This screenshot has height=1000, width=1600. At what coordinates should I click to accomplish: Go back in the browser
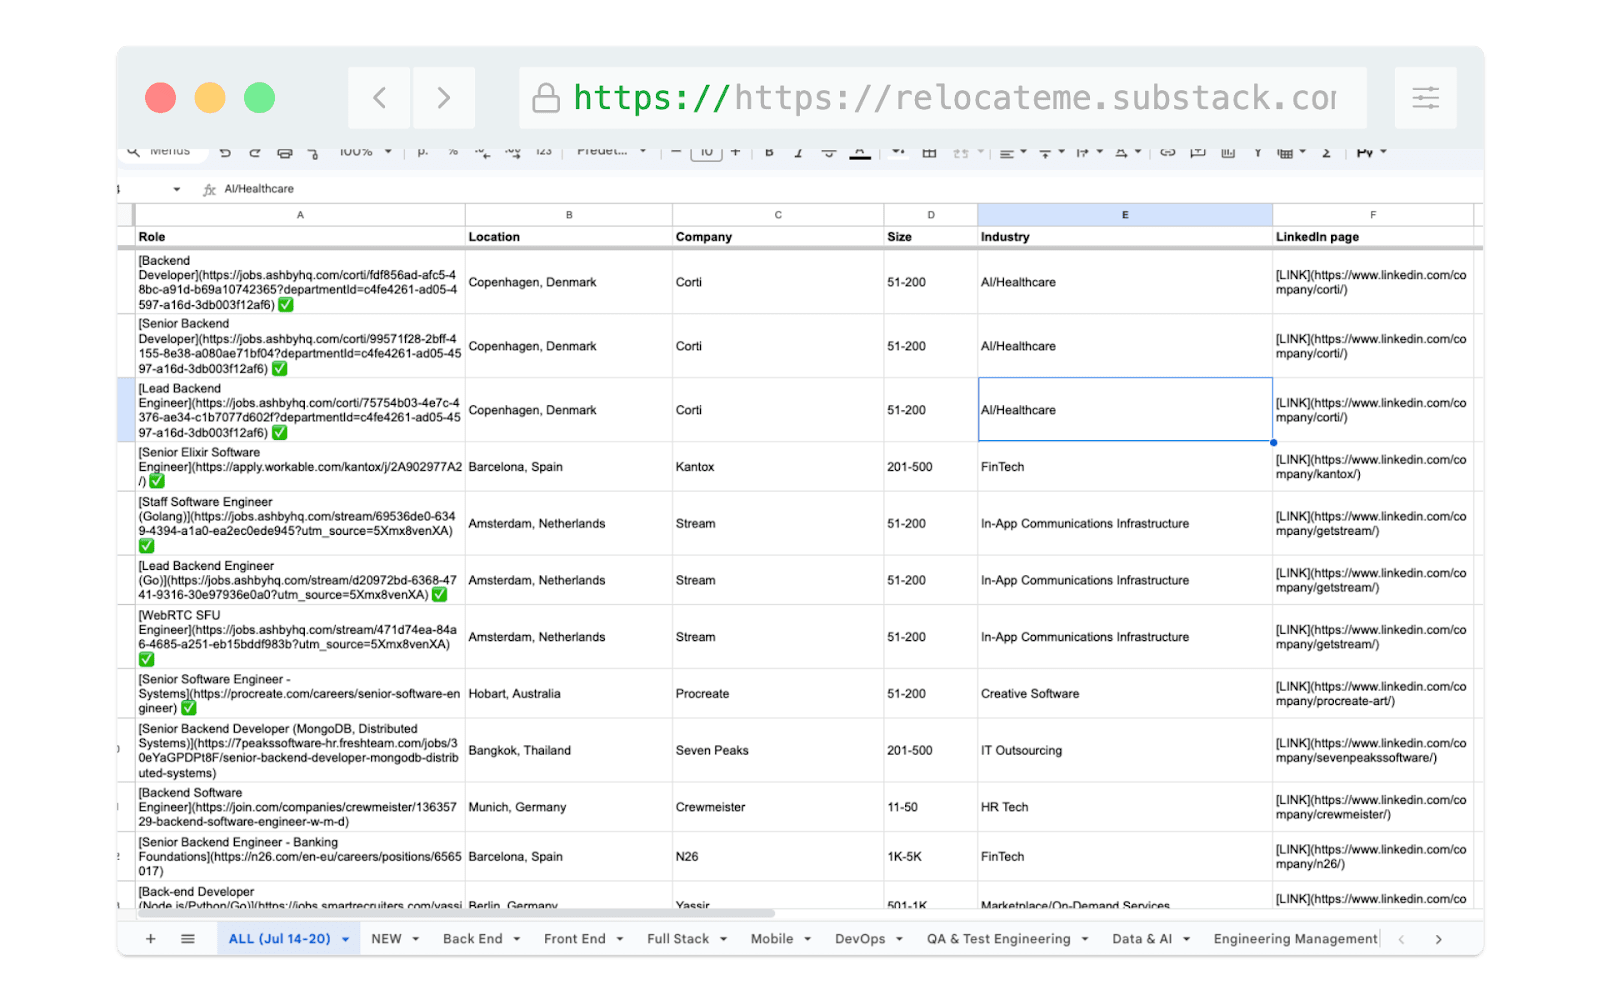point(379,98)
